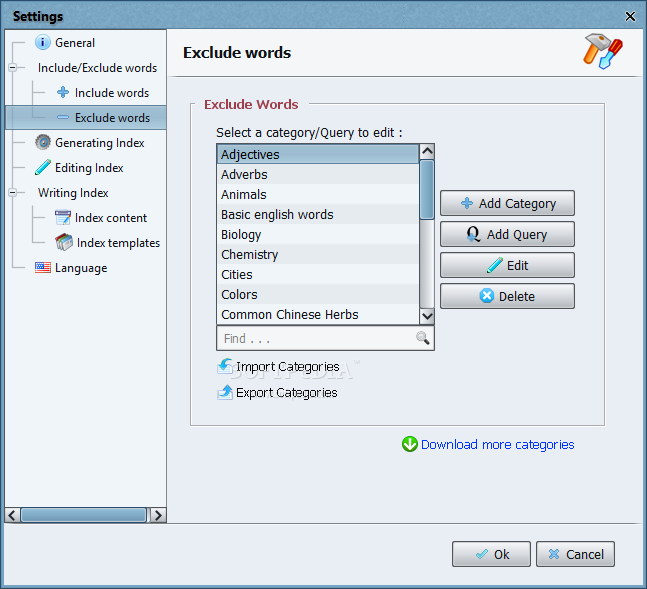
Task: Open the Include words page
Action: pos(112,92)
